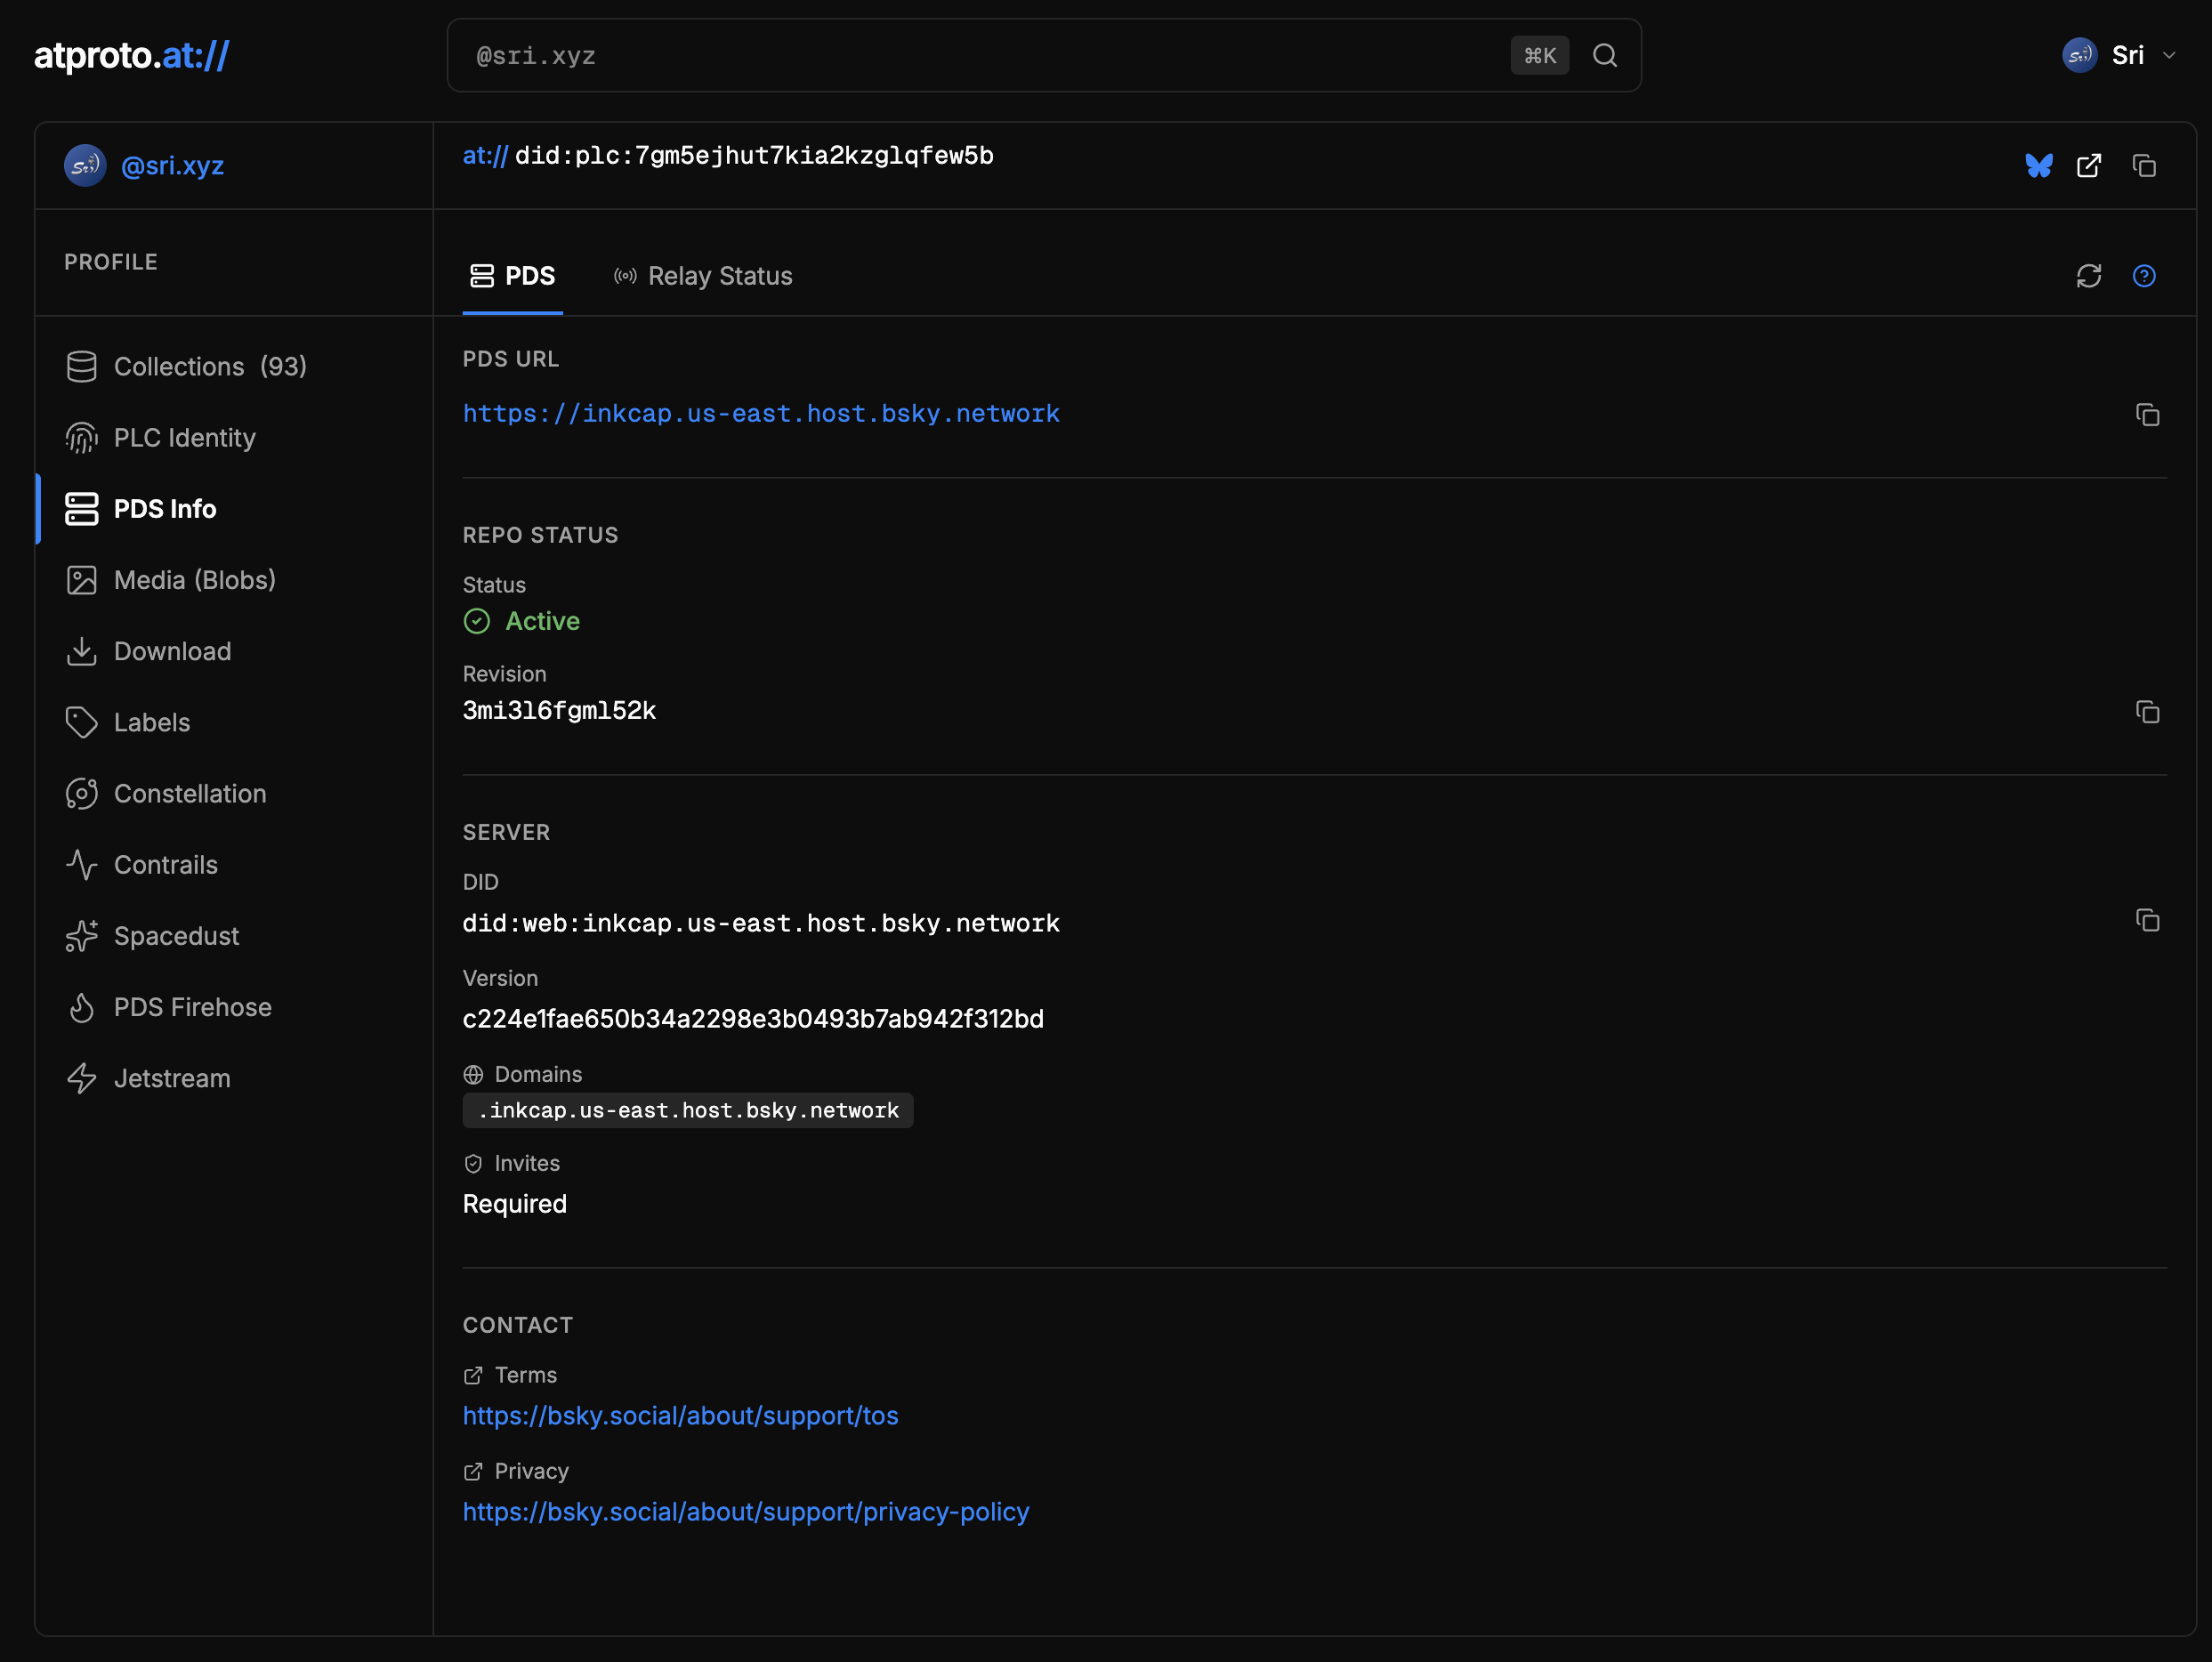Viewport: 2212px width, 1662px height.
Task: Click the search magnifier icon
Action: (x=1605, y=56)
